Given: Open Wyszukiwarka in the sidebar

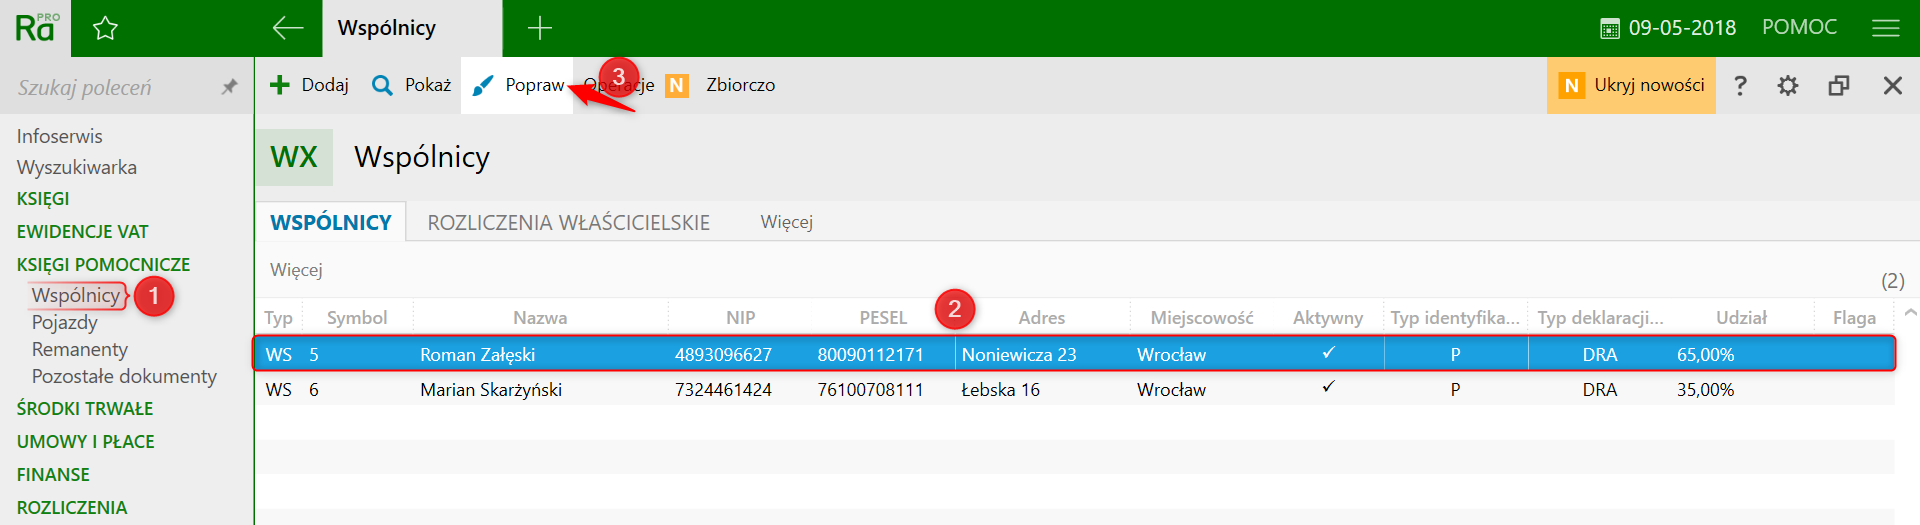Looking at the screenshot, I should 77,167.
